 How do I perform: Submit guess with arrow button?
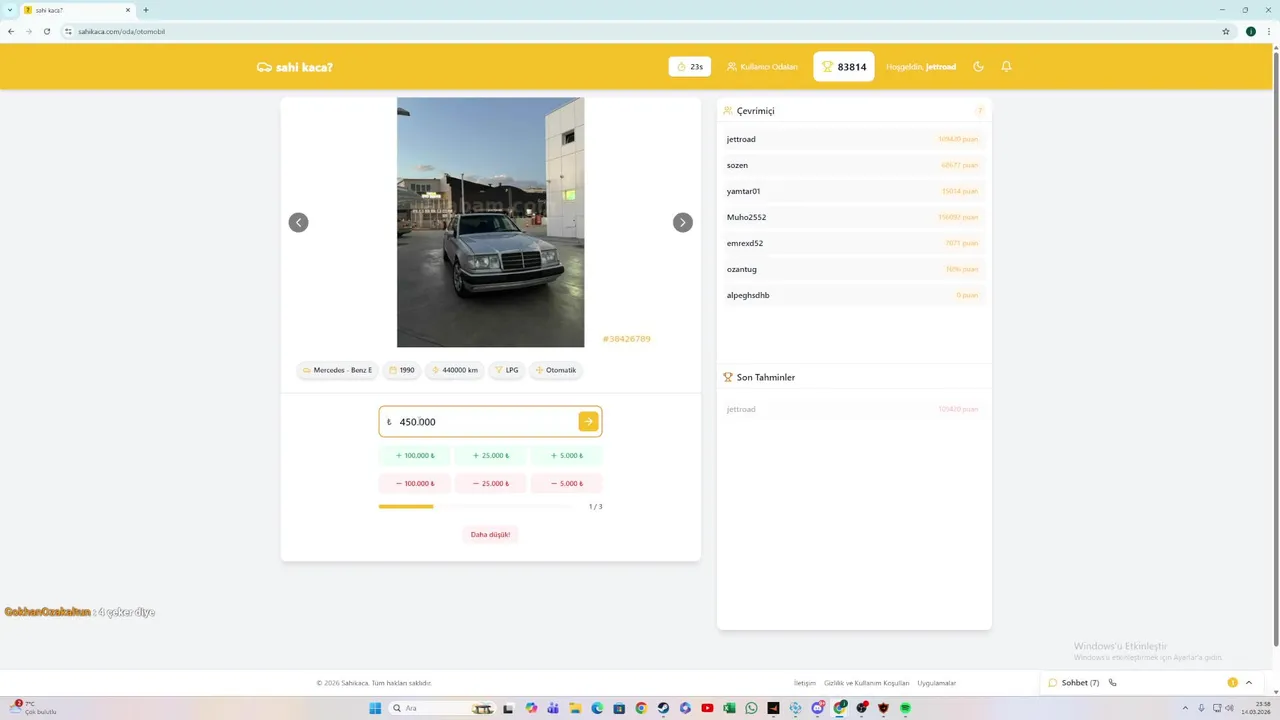pos(588,422)
